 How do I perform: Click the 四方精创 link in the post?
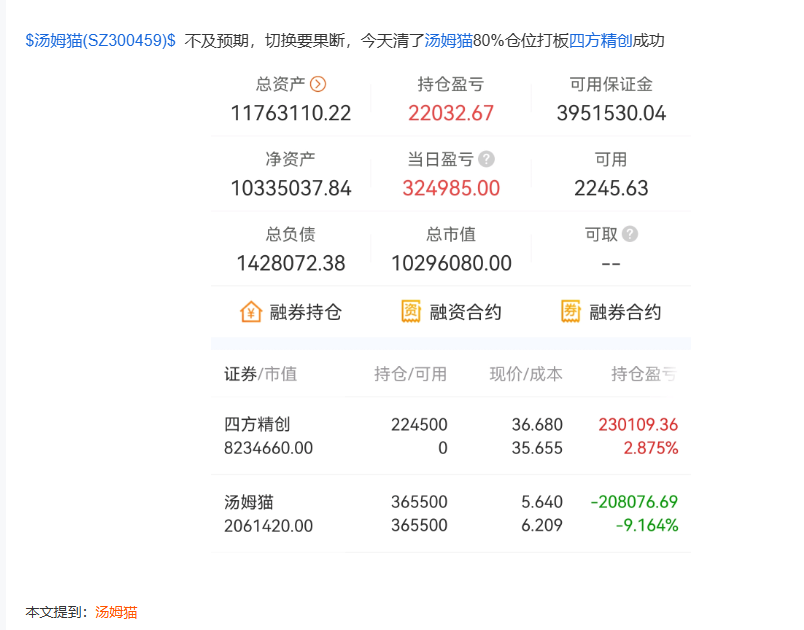tap(600, 40)
